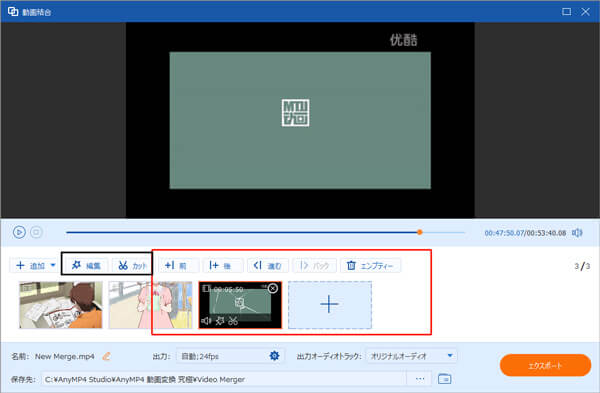Open the 編集 (Edit) tool

pyautogui.click(x=86, y=266)
